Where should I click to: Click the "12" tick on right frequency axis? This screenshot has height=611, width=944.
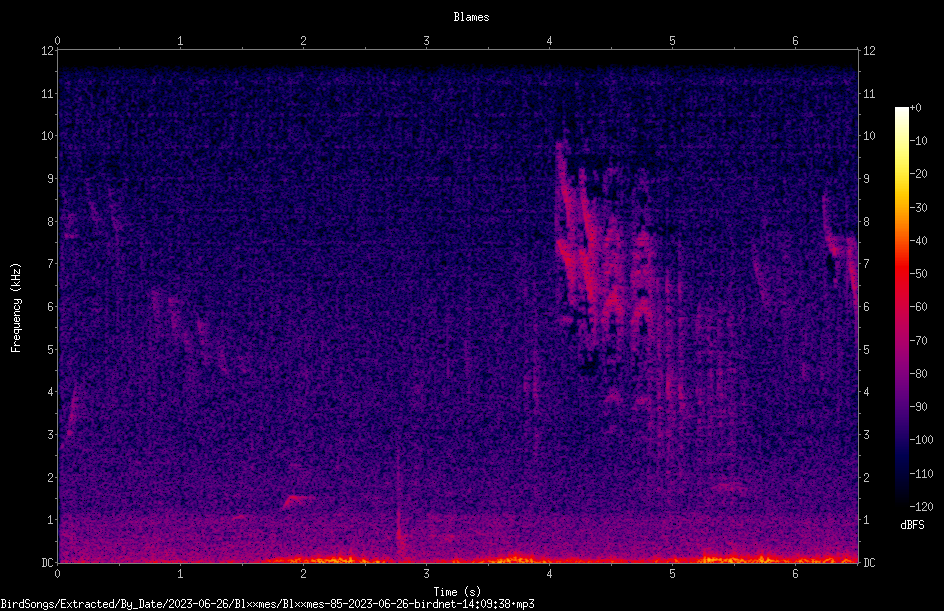tap(869, 51)
